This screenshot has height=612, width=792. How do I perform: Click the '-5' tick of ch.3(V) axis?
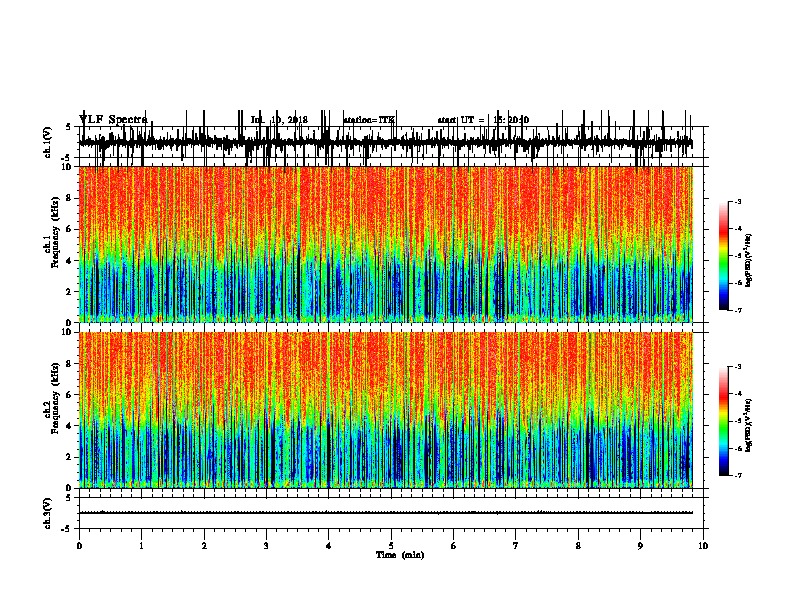pyautogui.click(x=66, y=529)
